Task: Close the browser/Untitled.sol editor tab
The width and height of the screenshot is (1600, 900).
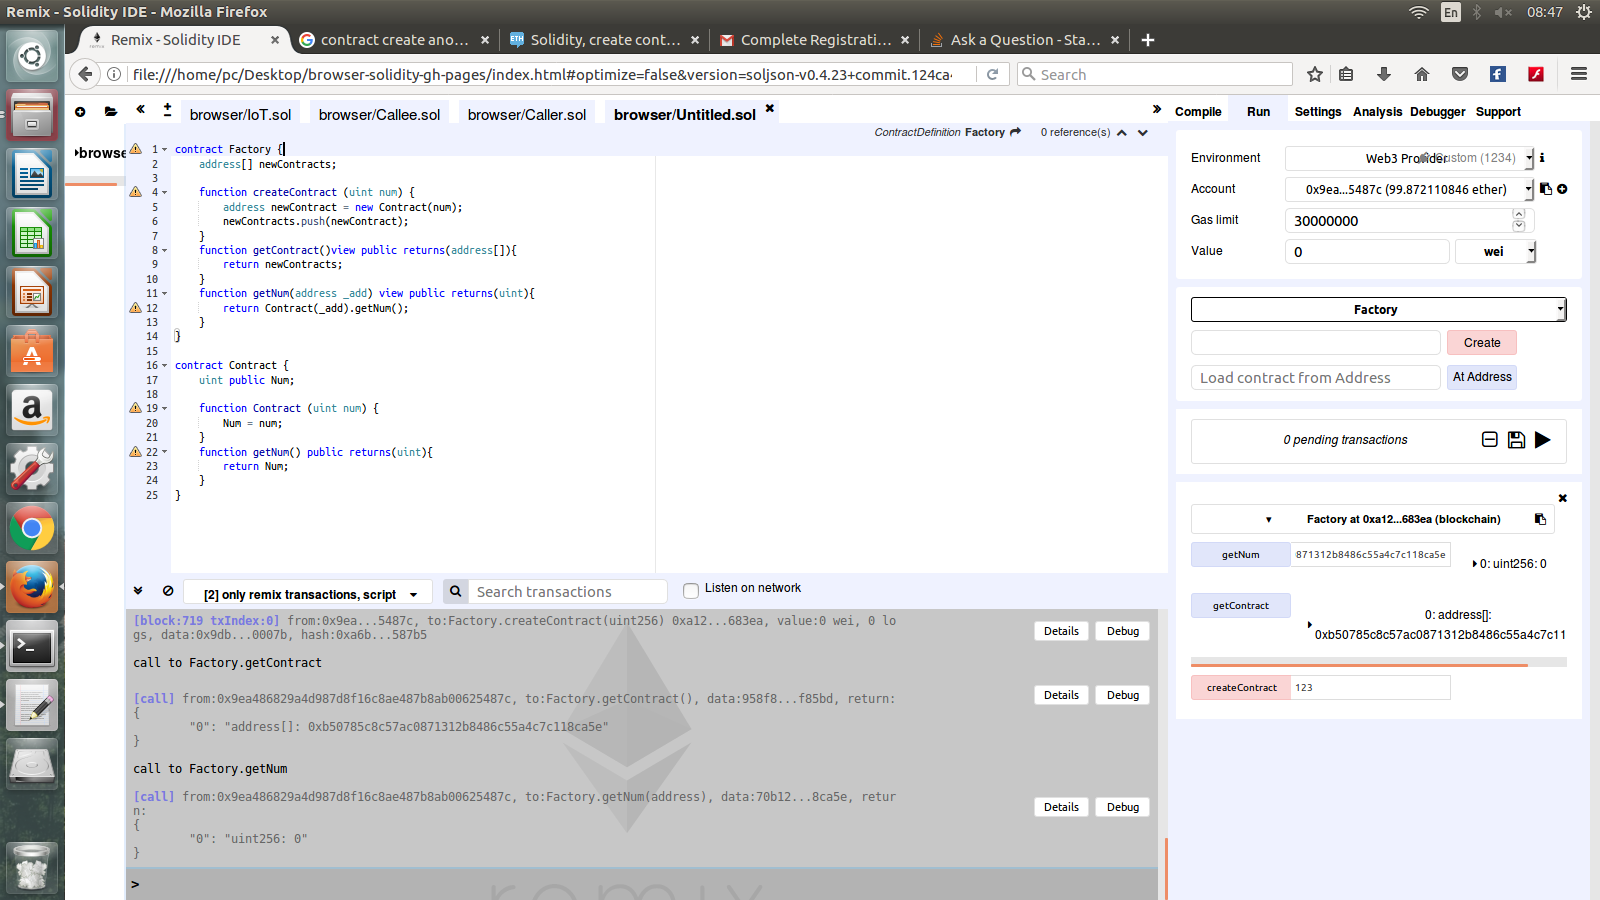Action: pos(770,108)
